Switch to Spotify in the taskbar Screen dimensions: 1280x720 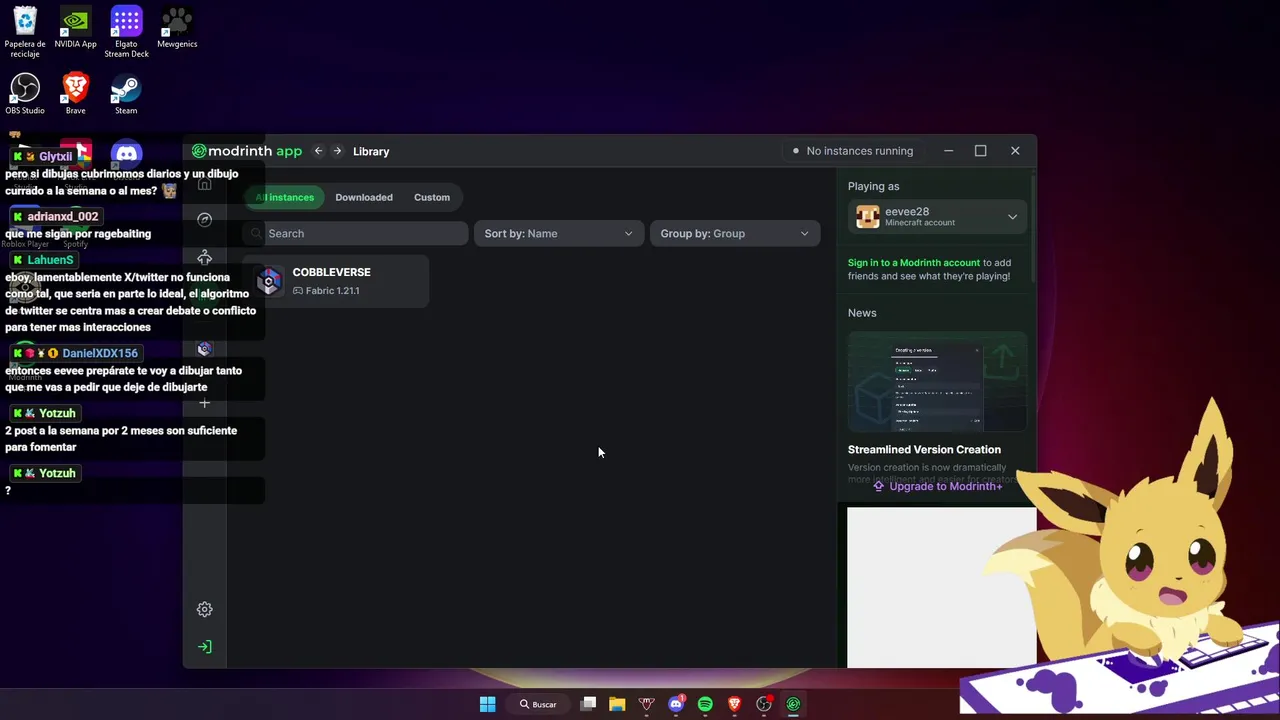[x=705, y=704]
